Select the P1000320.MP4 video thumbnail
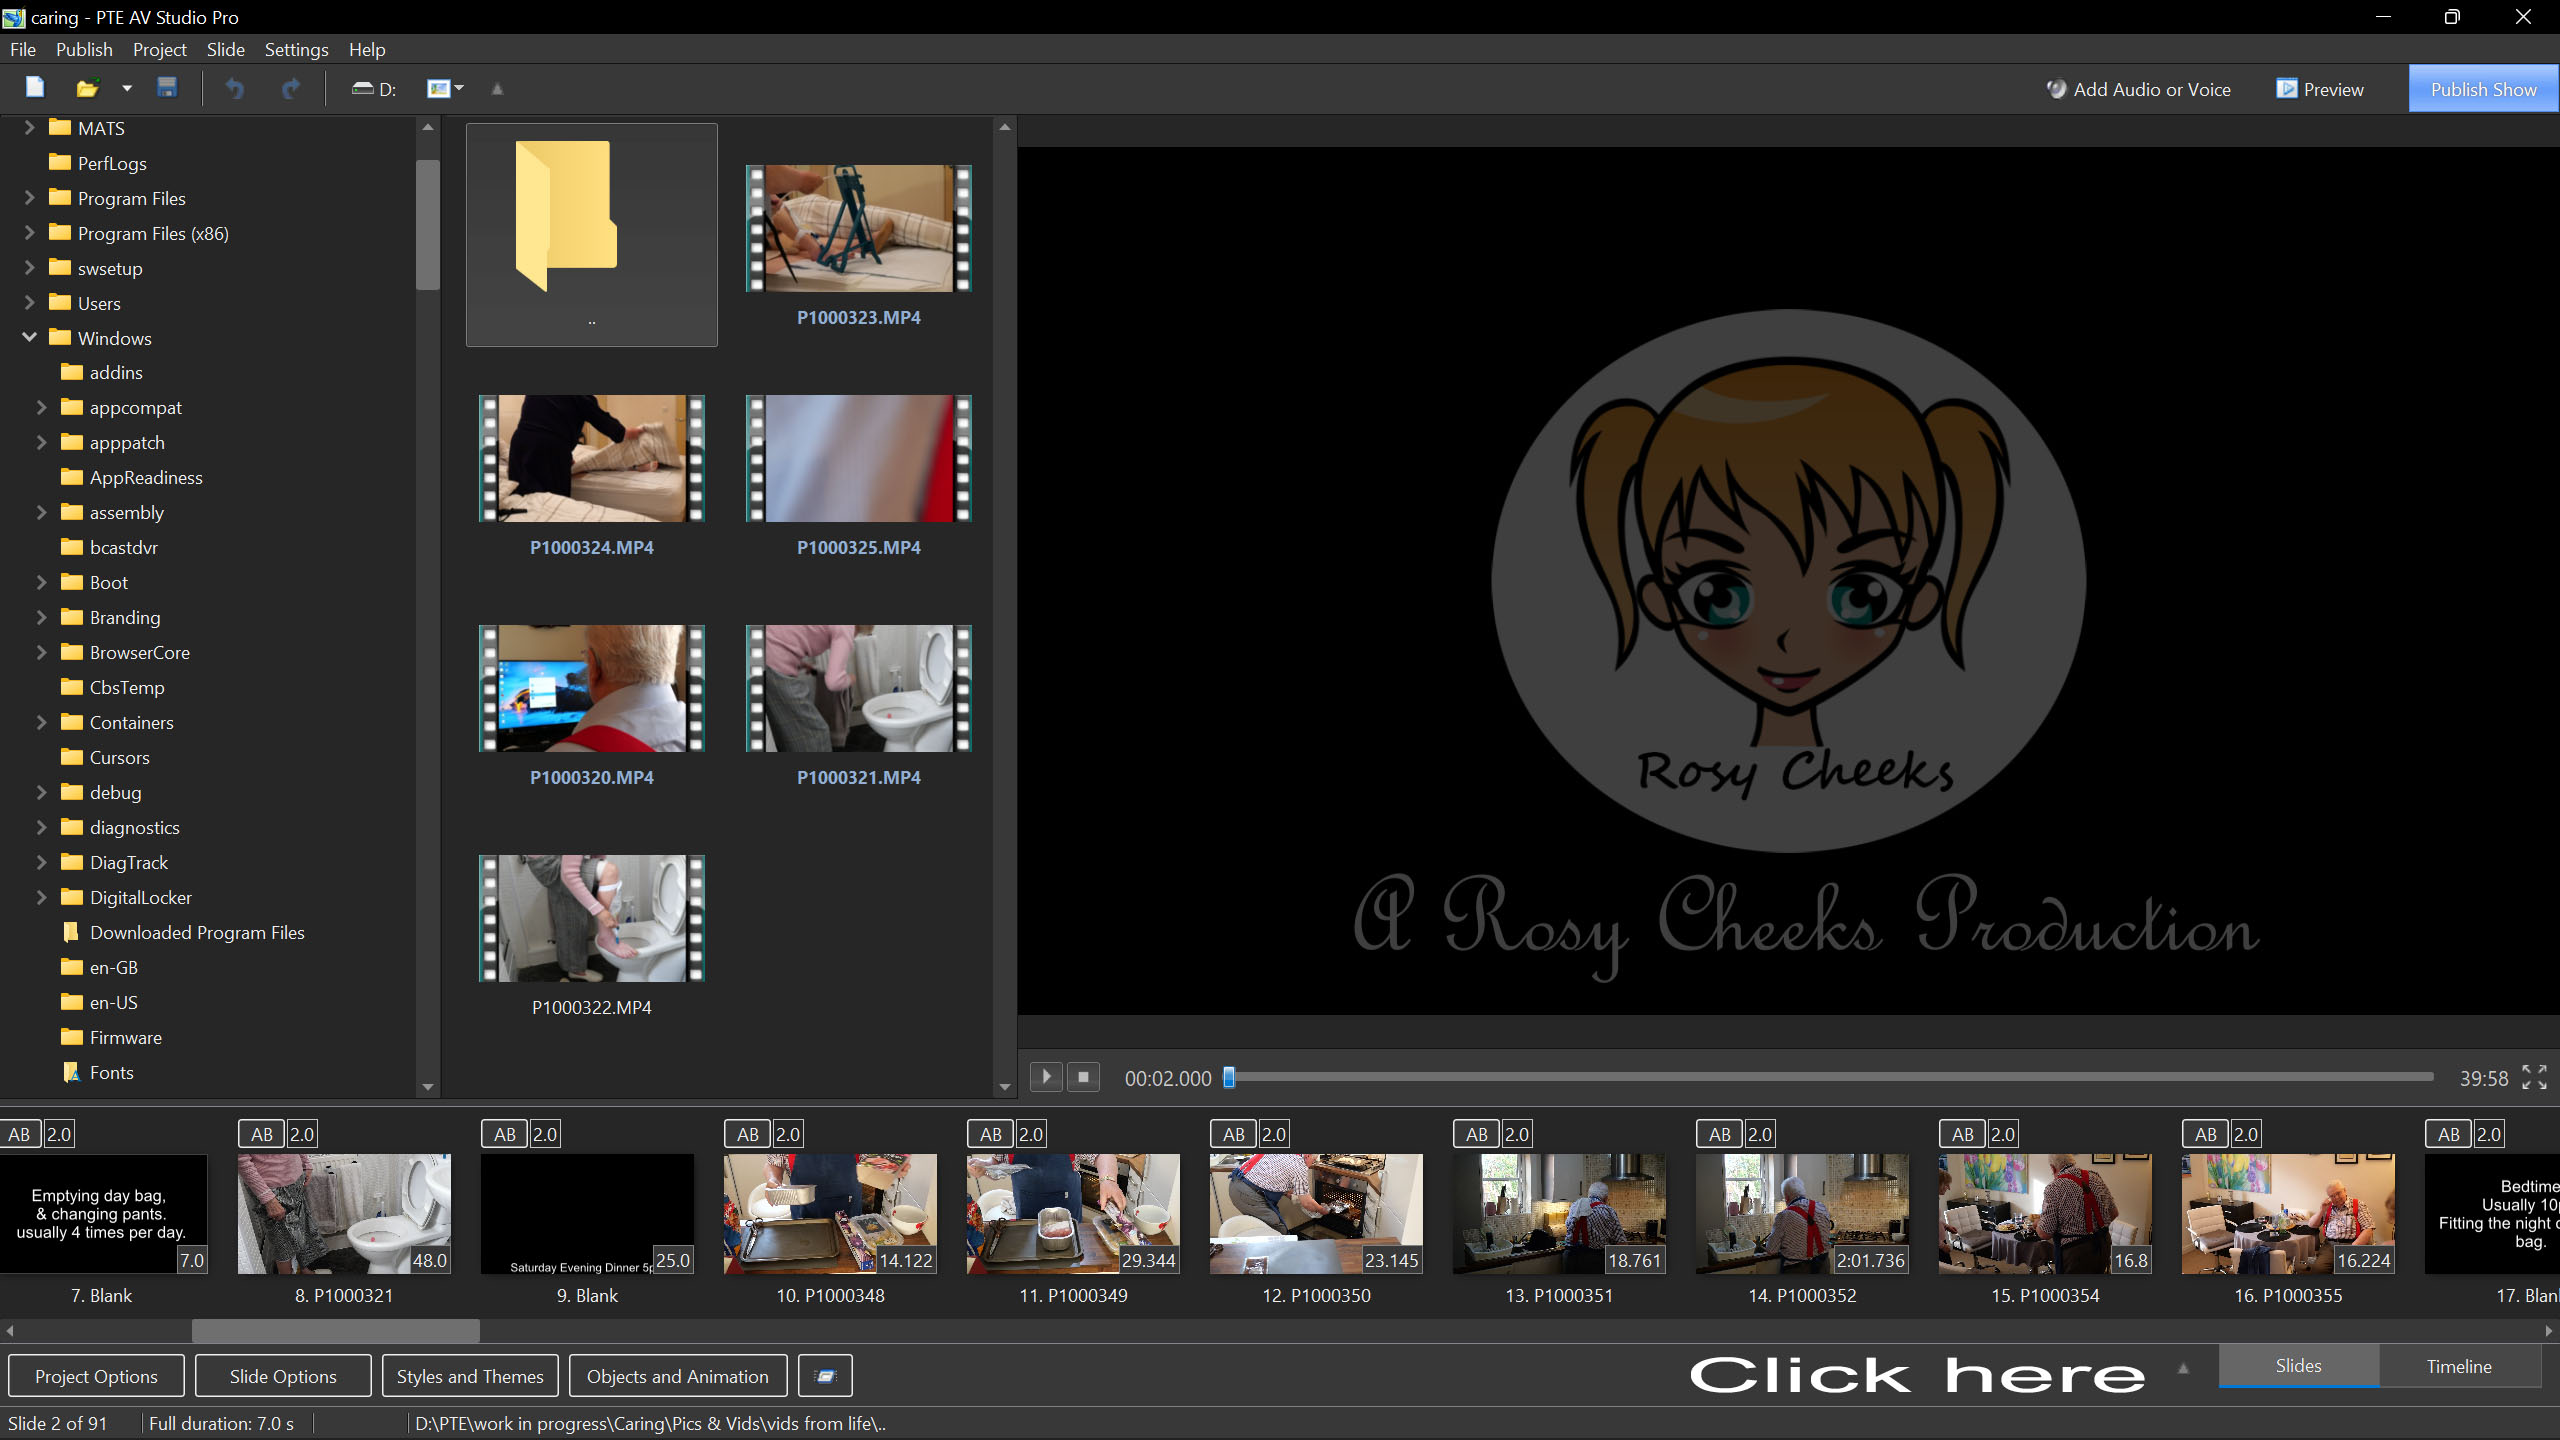 (x=592, y=689)
